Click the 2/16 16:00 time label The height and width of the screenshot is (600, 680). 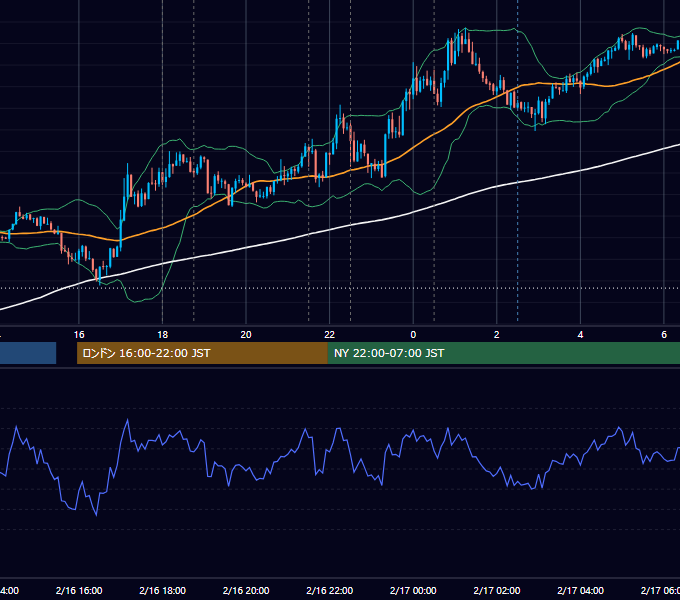(x=79, y=590)
